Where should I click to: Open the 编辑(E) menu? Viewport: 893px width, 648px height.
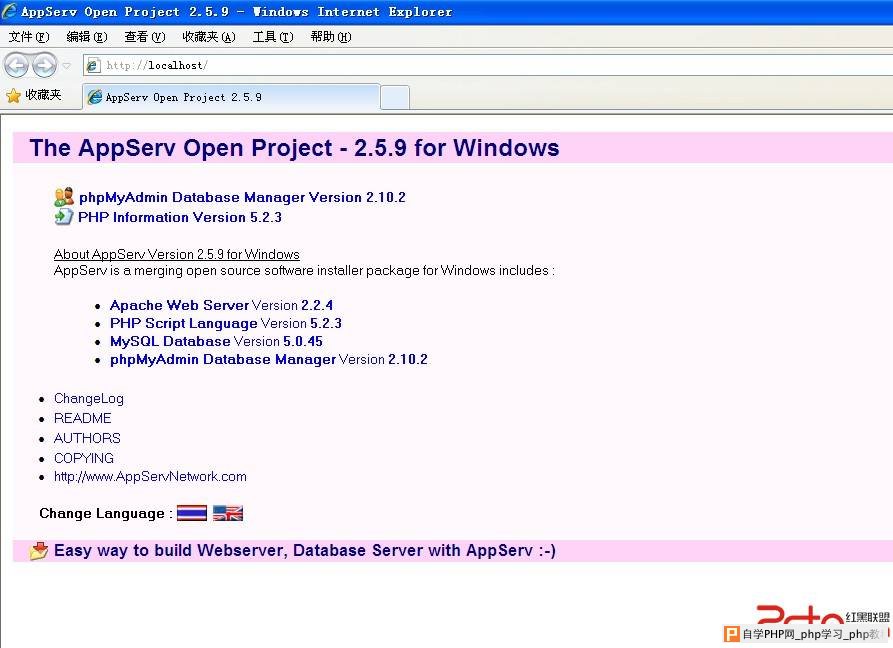pyautogui.click(x=87, y=37)
